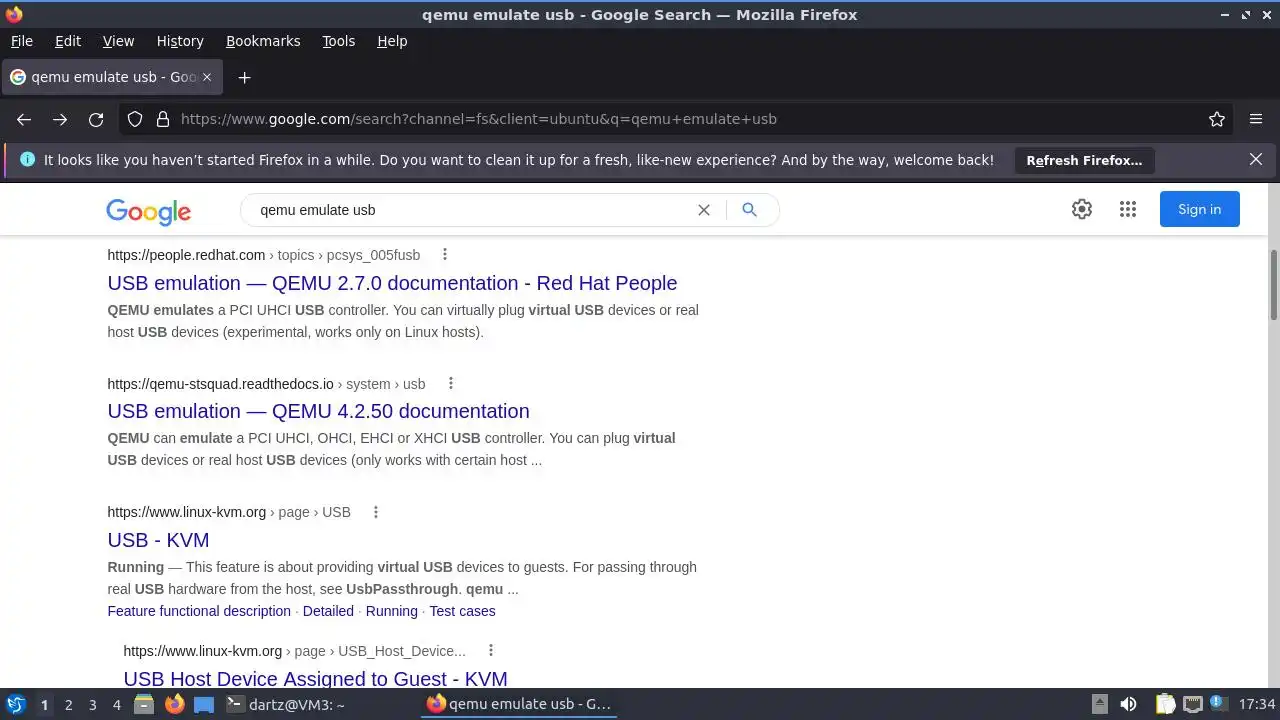The width and height of the screenshot is (1280, 720).
Task: Launch file manager from taskbar
Action: [x=144, y=704]
